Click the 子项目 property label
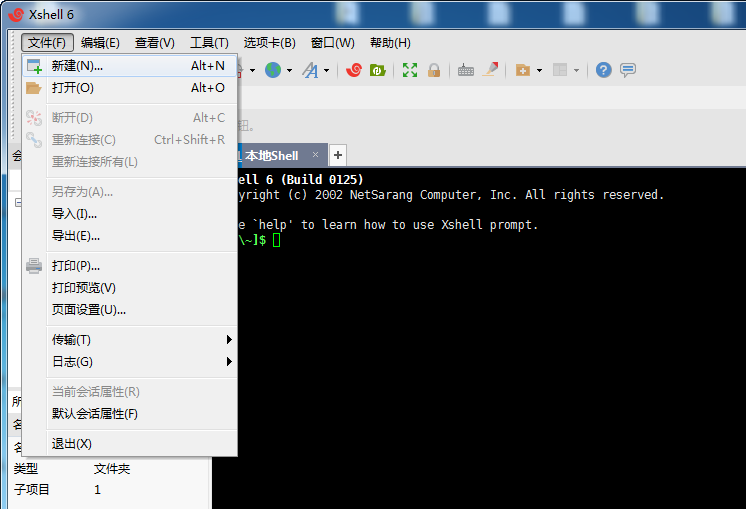 tap(31, 489)
